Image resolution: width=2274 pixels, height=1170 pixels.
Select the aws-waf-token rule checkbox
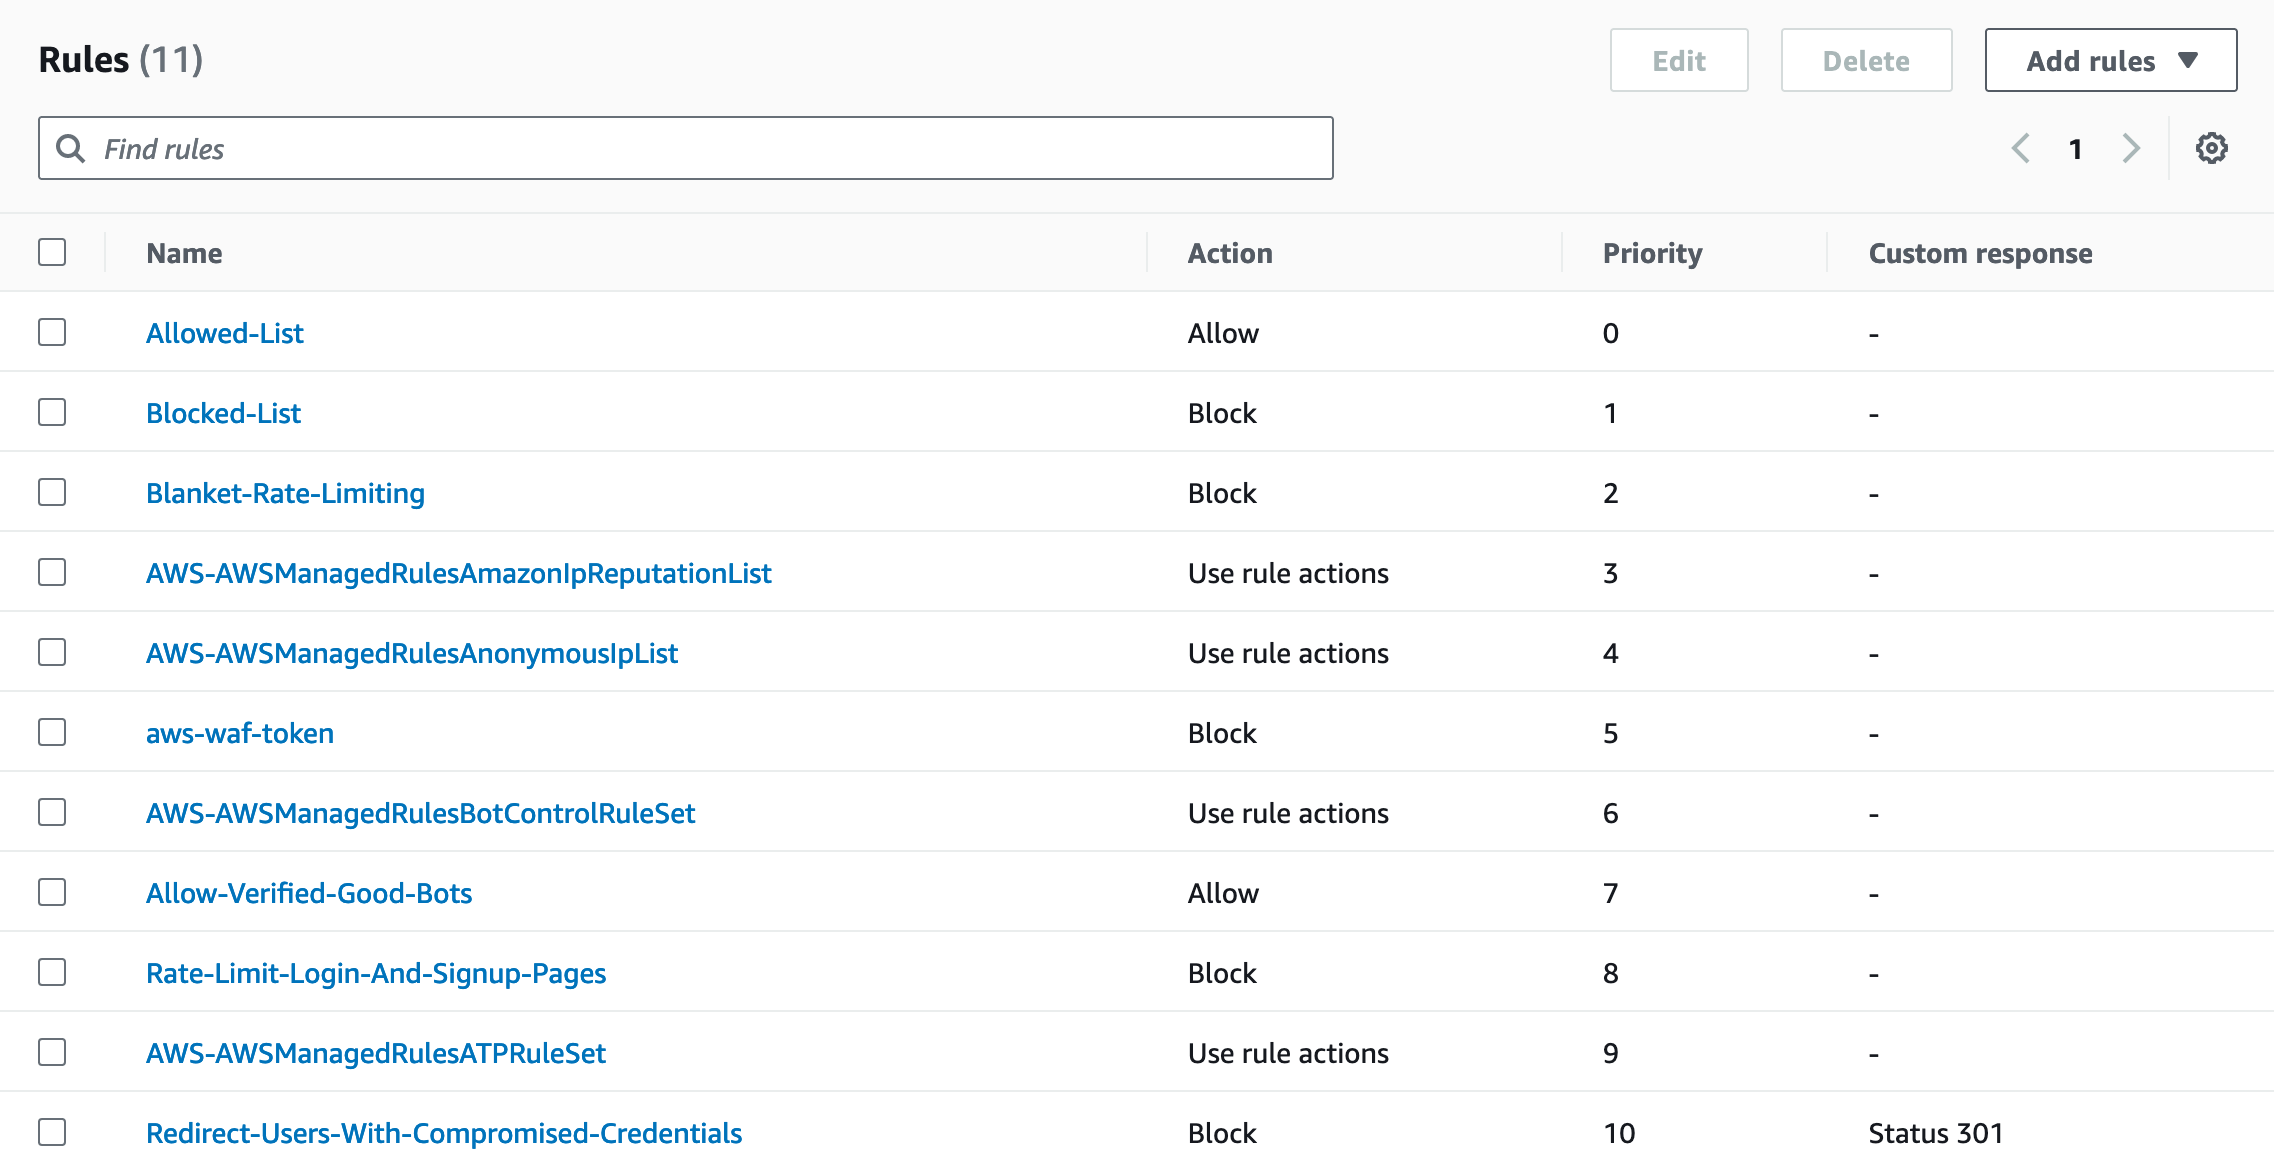click(52, 732)
